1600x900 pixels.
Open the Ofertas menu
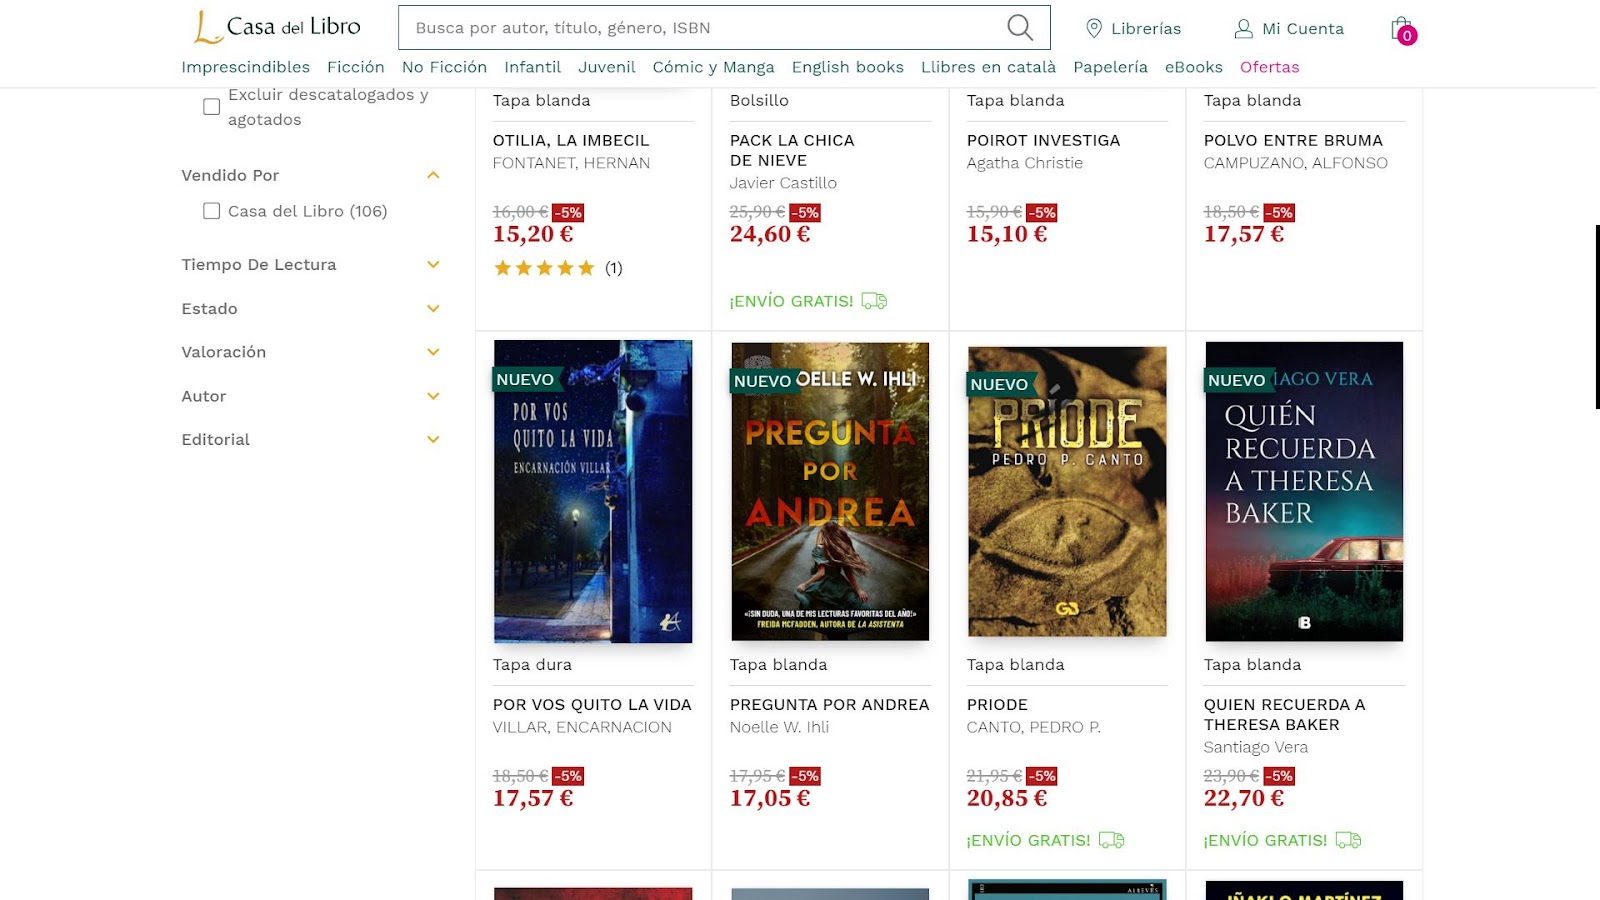click(1269, 67)
